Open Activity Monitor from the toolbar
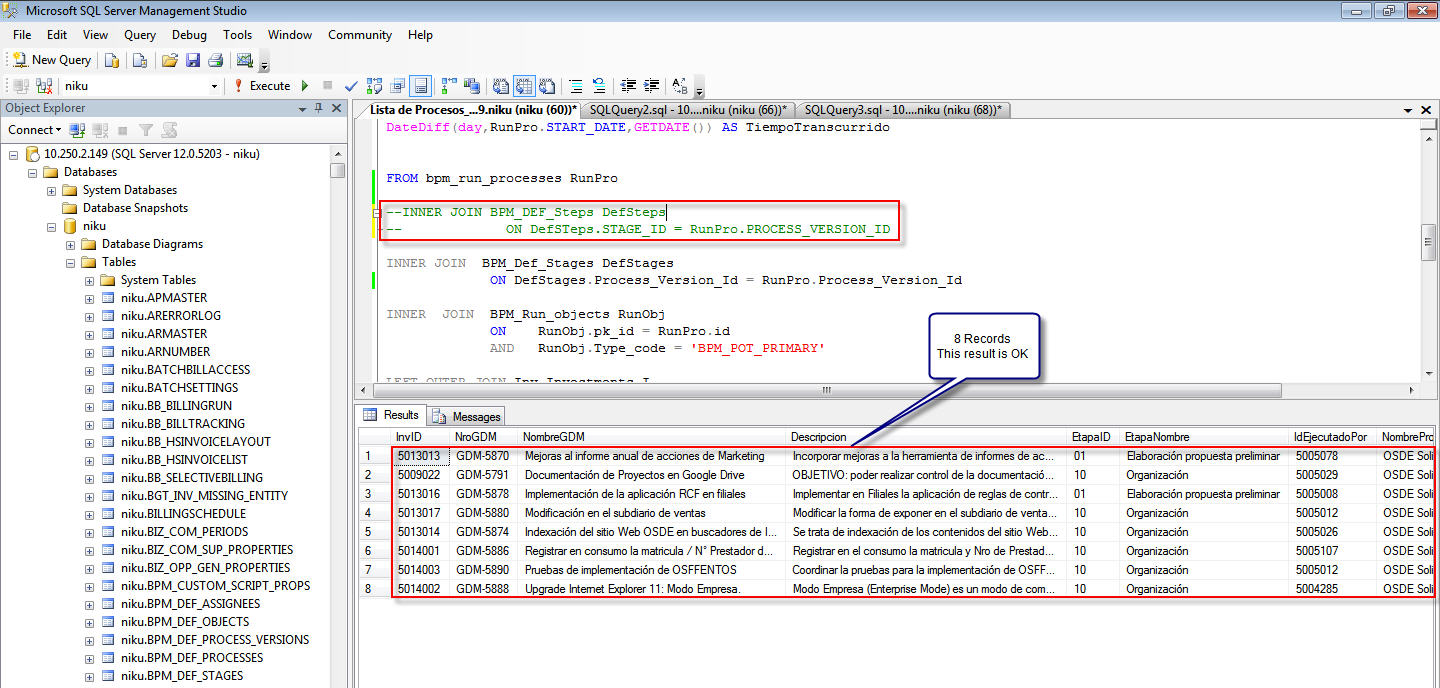Viewport: 1440px width, 688px height. [245, 60]
